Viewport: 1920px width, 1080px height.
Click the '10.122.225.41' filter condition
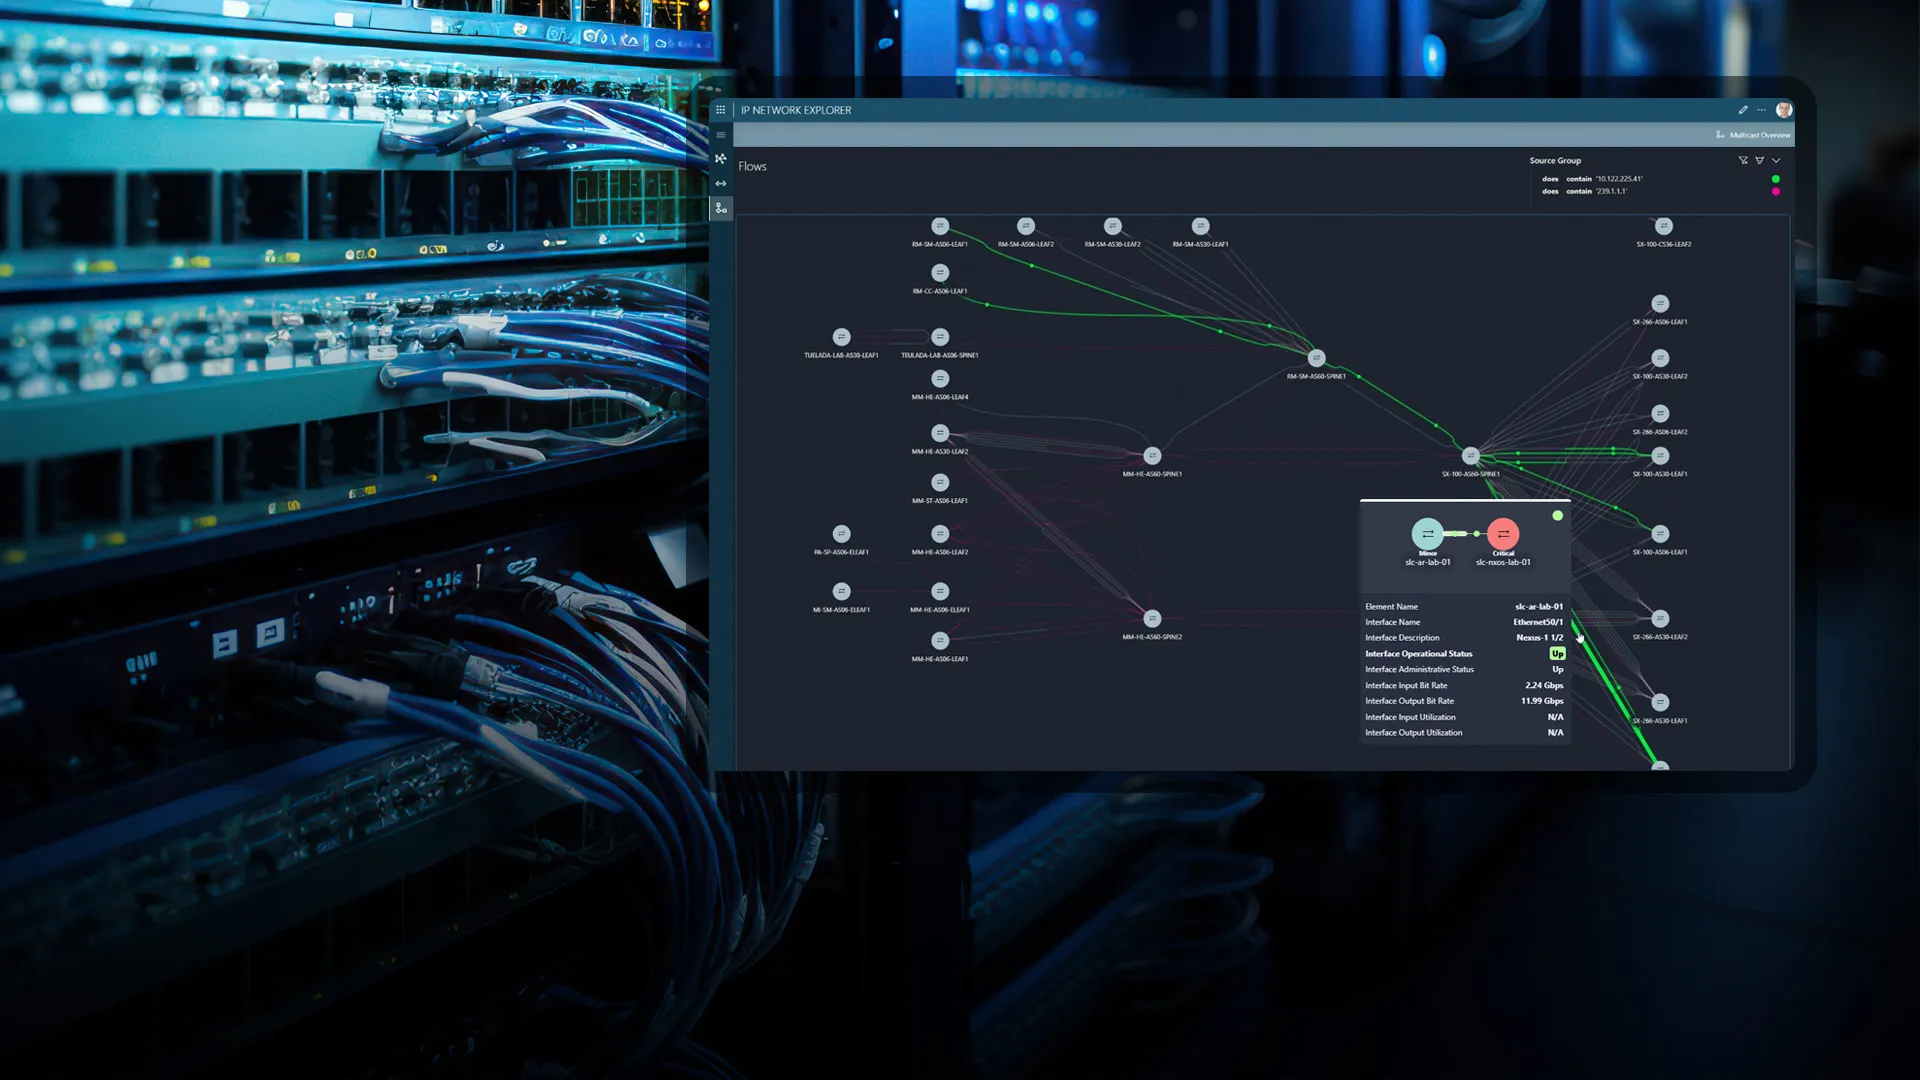(x=1592, y=179)
